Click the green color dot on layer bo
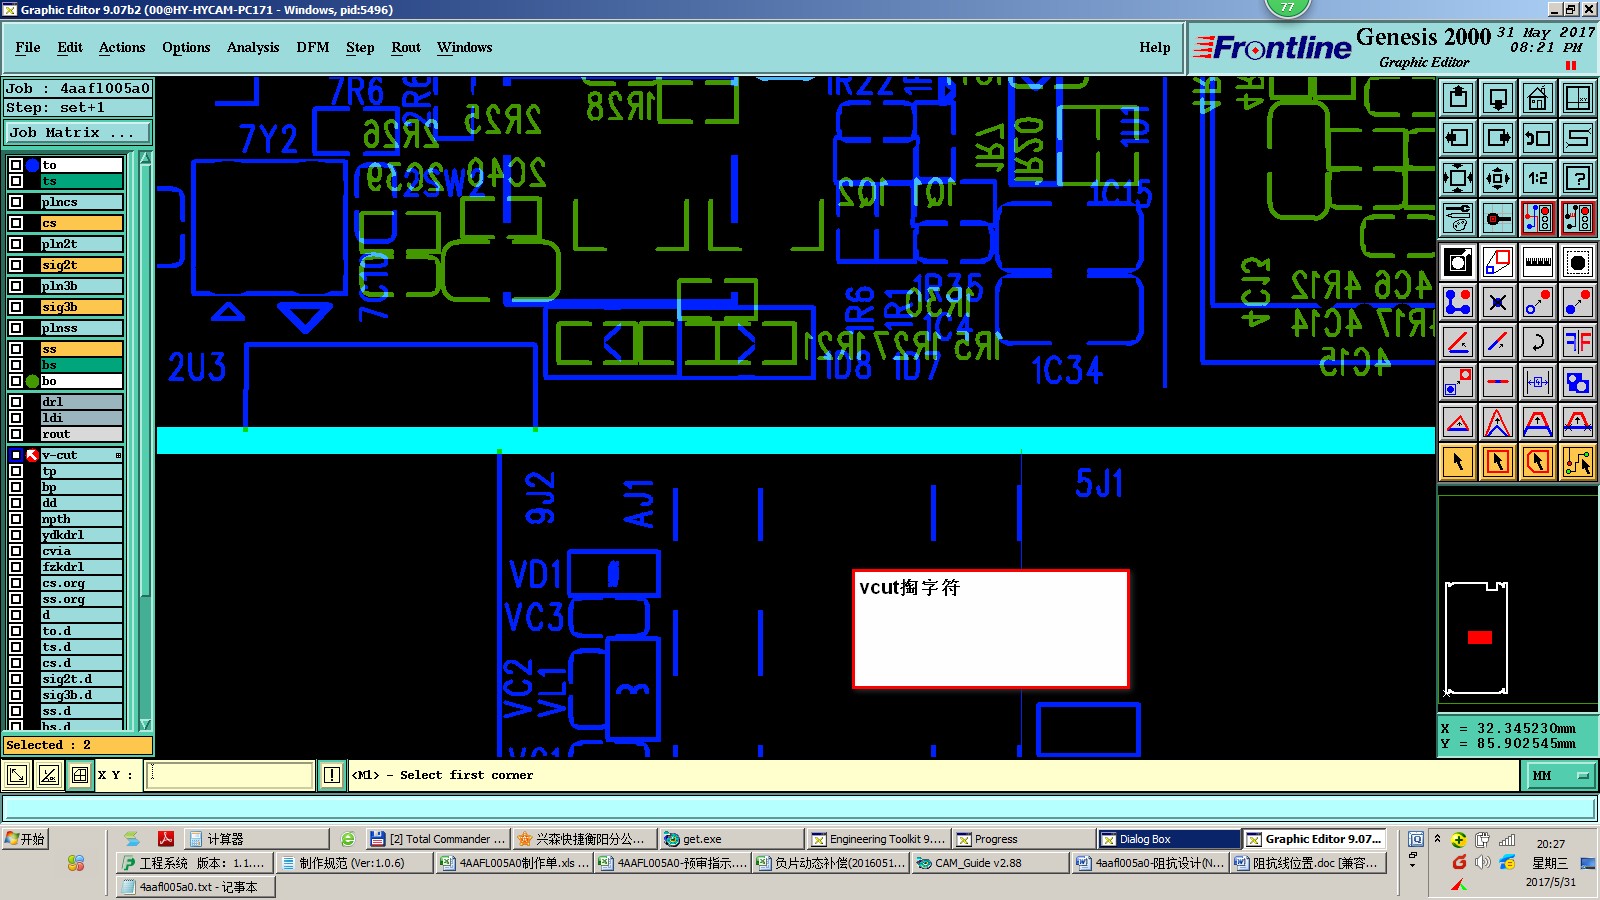Viewport: 1600px width, 900px height. pyautogui.click(x=32, y=381)
